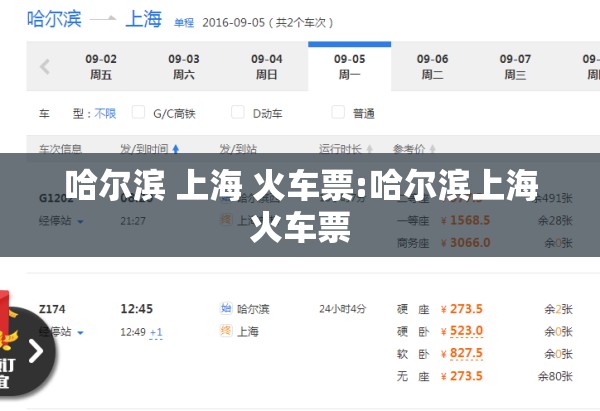This screenshot has width=600, height=411.
Task: Select the 09-04 周日 date tab
Action: [266, 67]
